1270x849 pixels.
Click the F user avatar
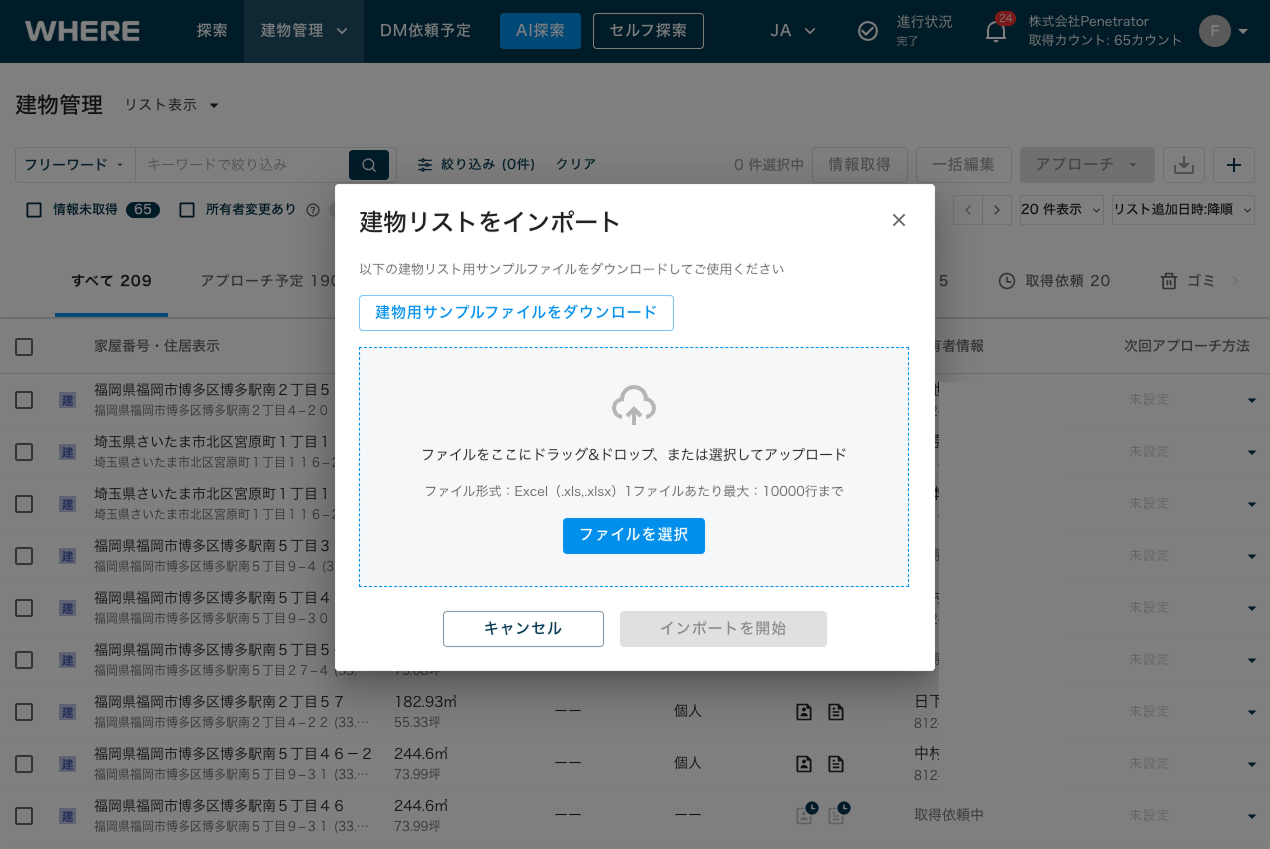(x=1214, y=31)
